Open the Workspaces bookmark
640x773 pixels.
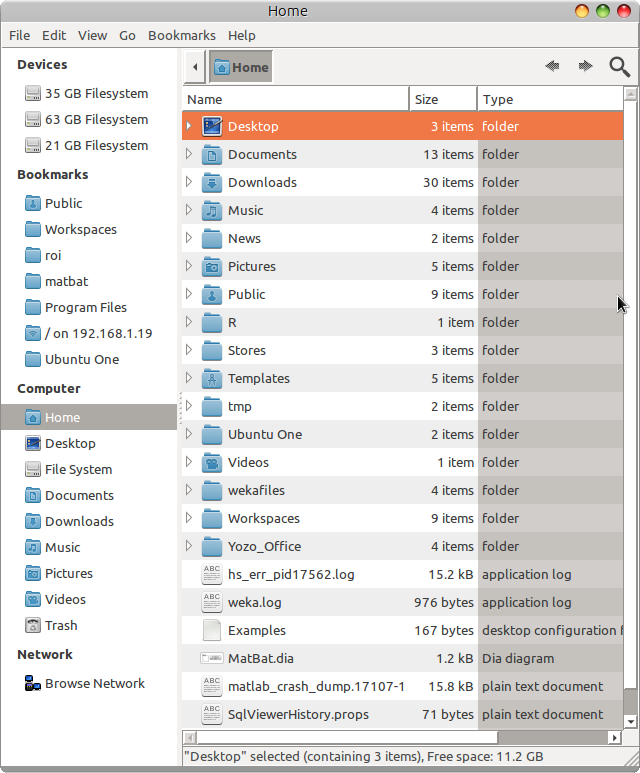(x=81, y=229)
